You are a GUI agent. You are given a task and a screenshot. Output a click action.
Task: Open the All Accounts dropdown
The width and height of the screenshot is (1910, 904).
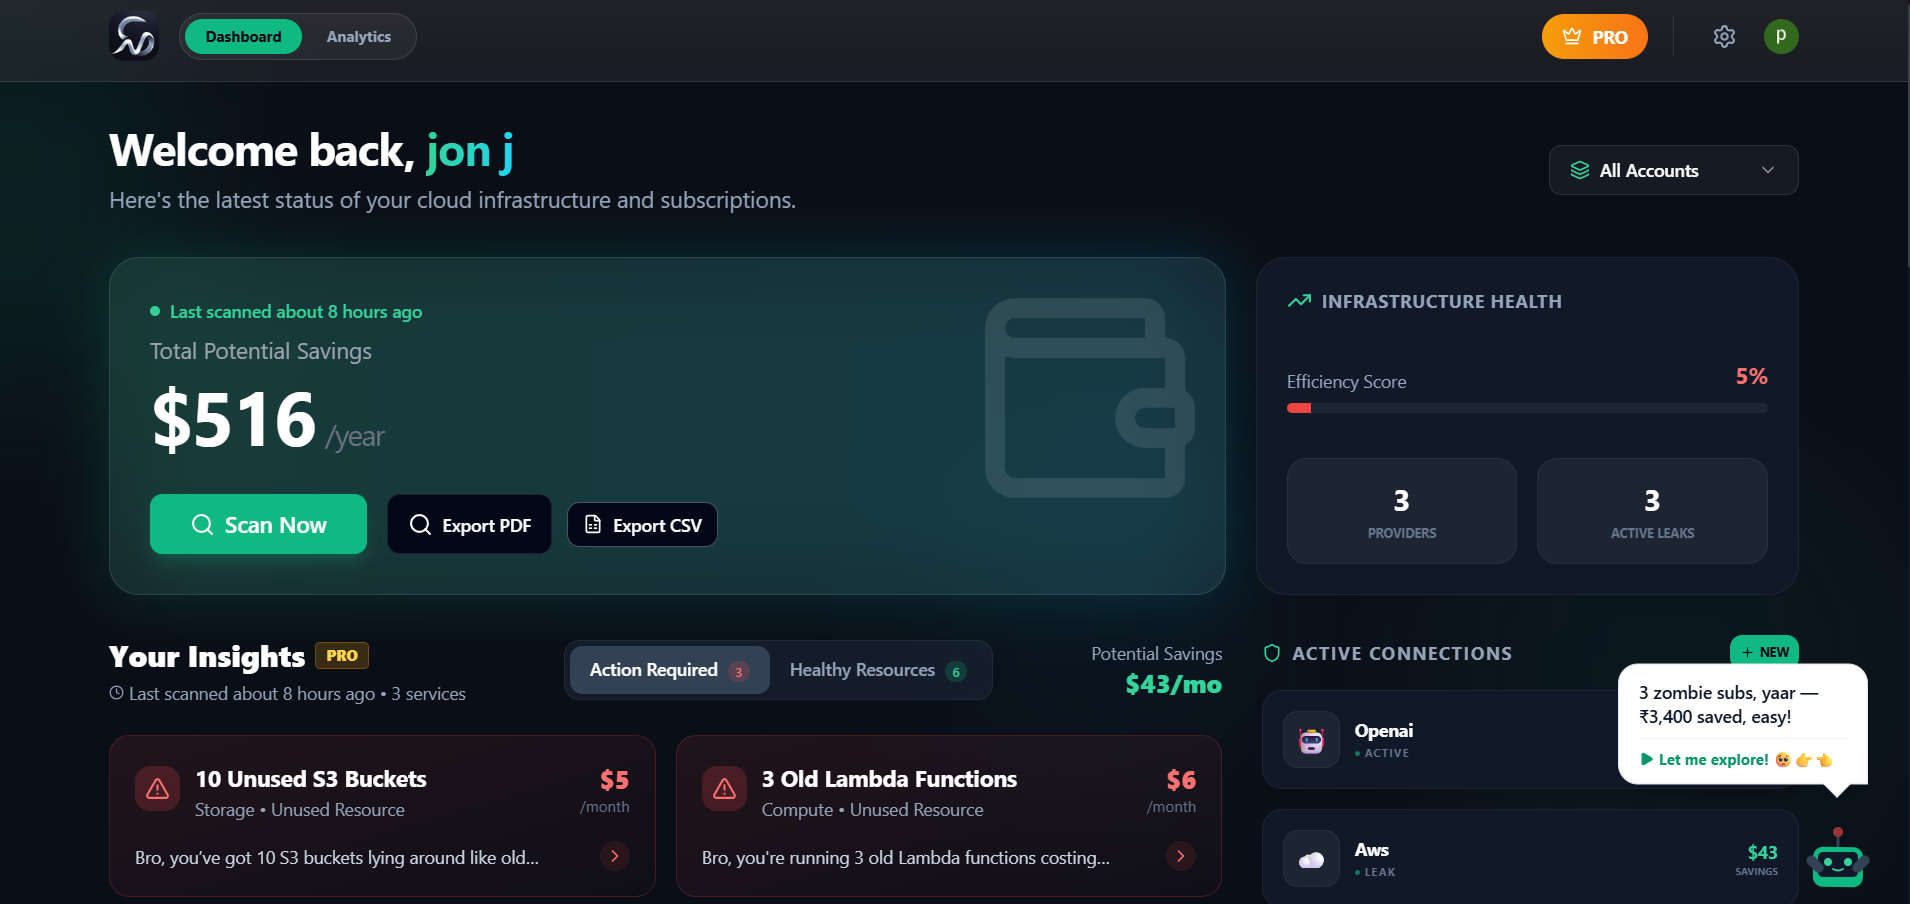click(1672, 170)
